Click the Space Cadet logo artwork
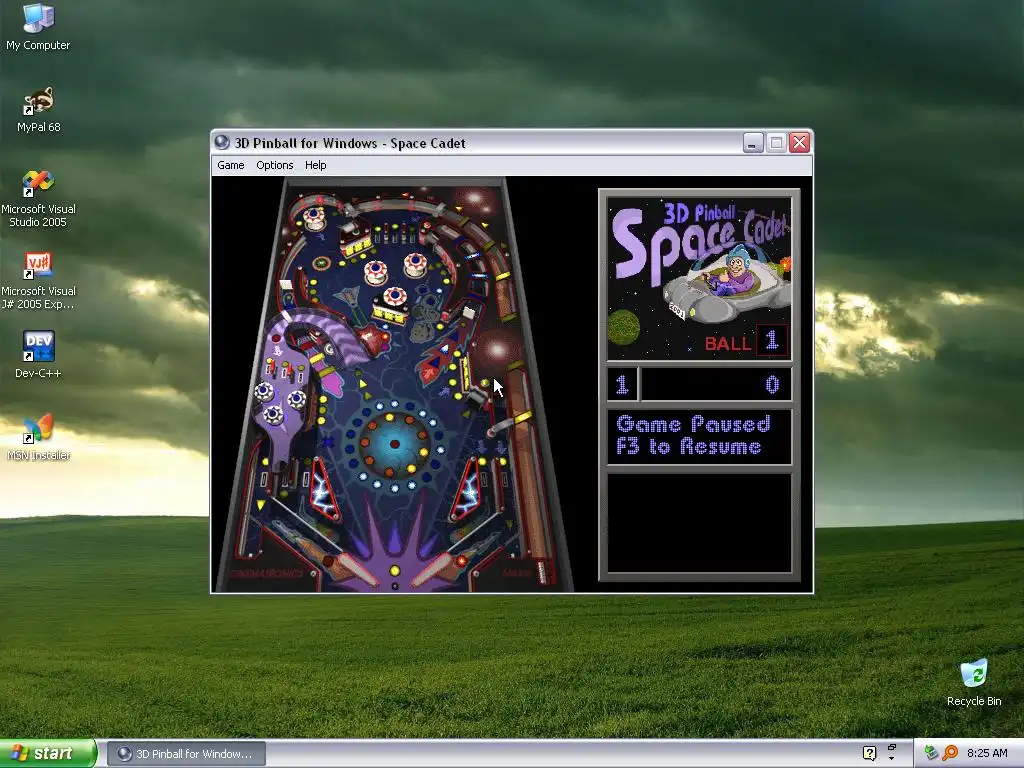 pyautogui.click(x=699, y=278)
